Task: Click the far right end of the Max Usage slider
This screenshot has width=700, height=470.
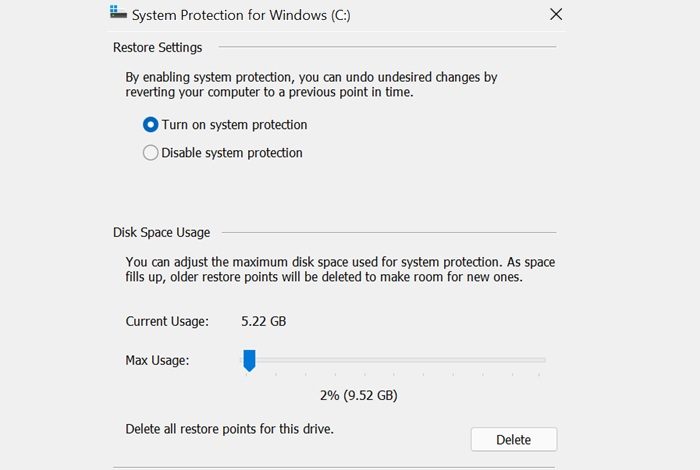Action: pos(544,360)
